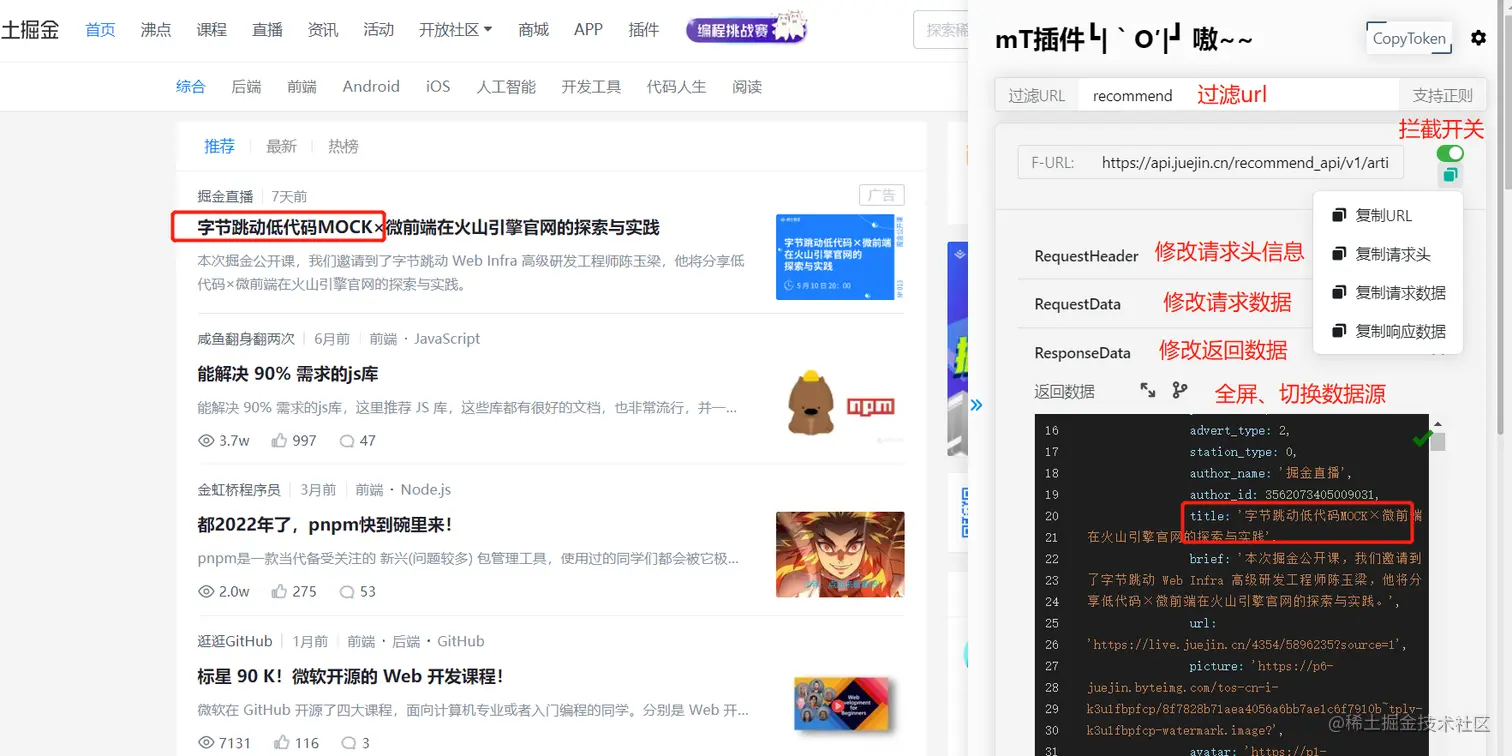
Task: Click the like icon showing 275
Action: point(279,591)
